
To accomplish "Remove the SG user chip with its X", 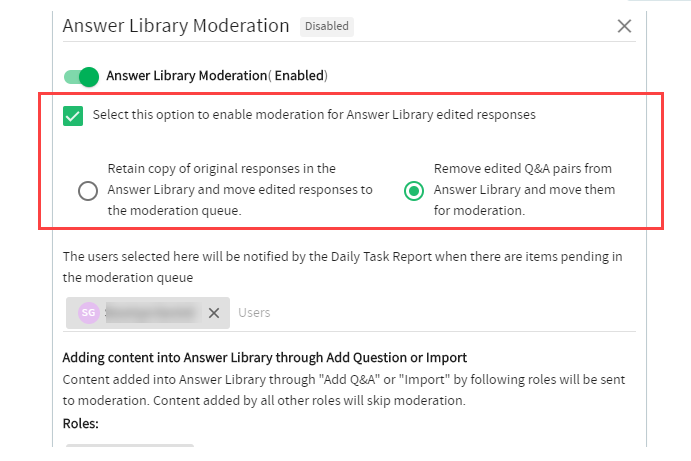I will 214,313.
